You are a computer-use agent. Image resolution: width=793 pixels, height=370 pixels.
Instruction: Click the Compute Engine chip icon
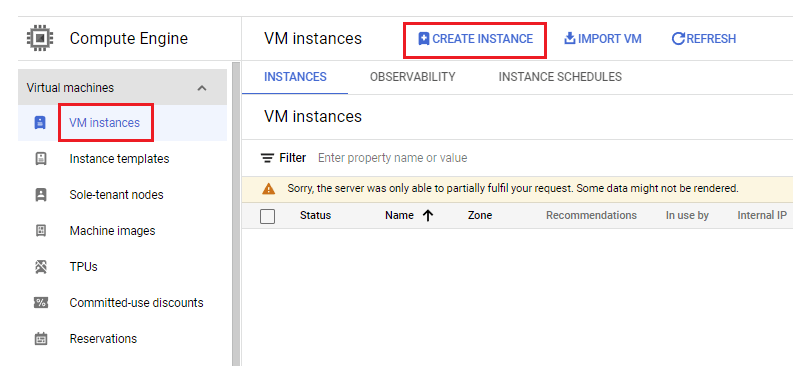click(39, 38)
